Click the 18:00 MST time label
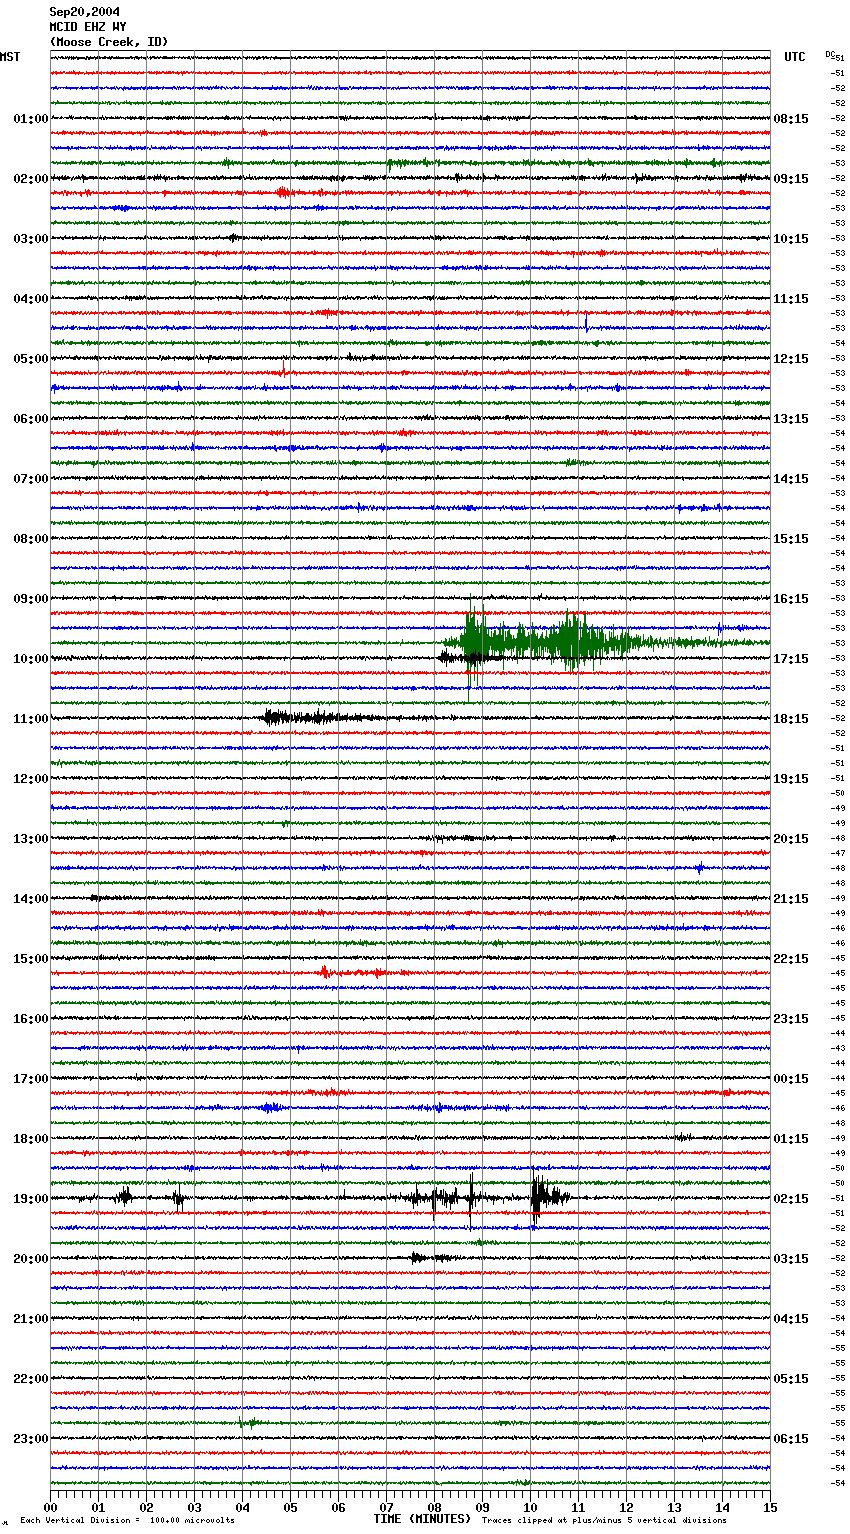The width and height of the screenshot is (850, 1534). tap(30, 1139)
